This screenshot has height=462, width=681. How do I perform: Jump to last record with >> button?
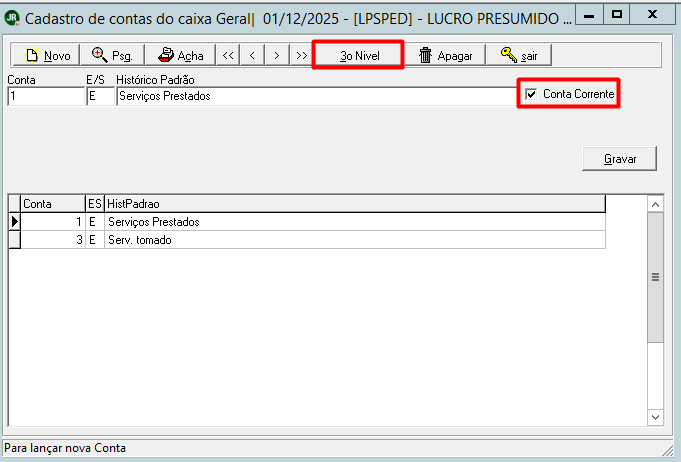click(x=301, y=55)
